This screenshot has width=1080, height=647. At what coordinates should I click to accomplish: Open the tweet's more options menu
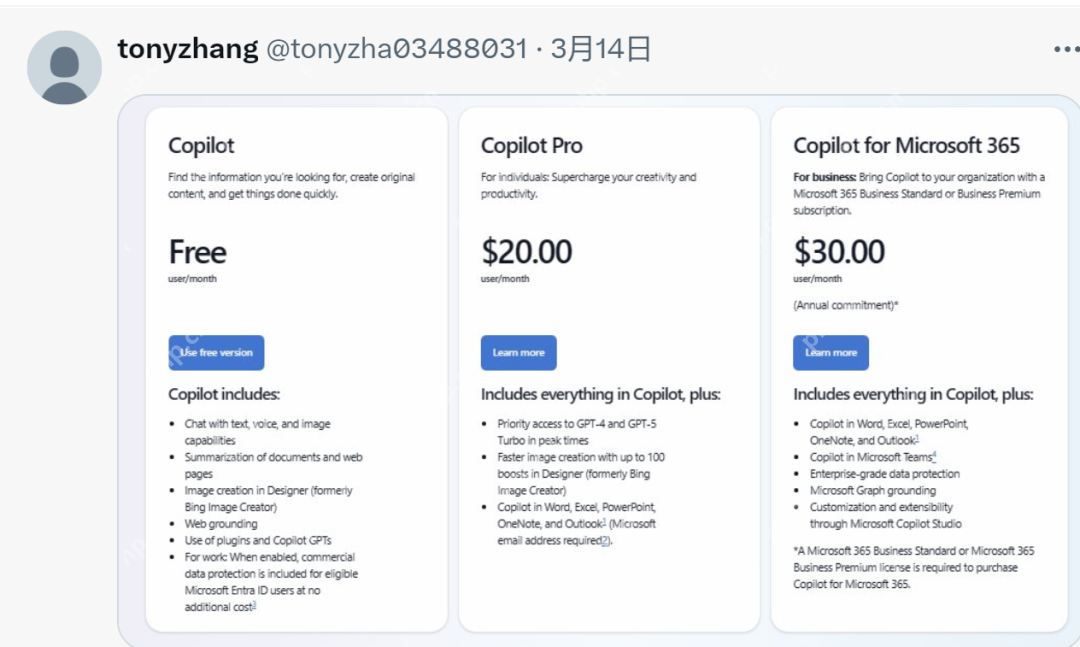point(1065,49)
